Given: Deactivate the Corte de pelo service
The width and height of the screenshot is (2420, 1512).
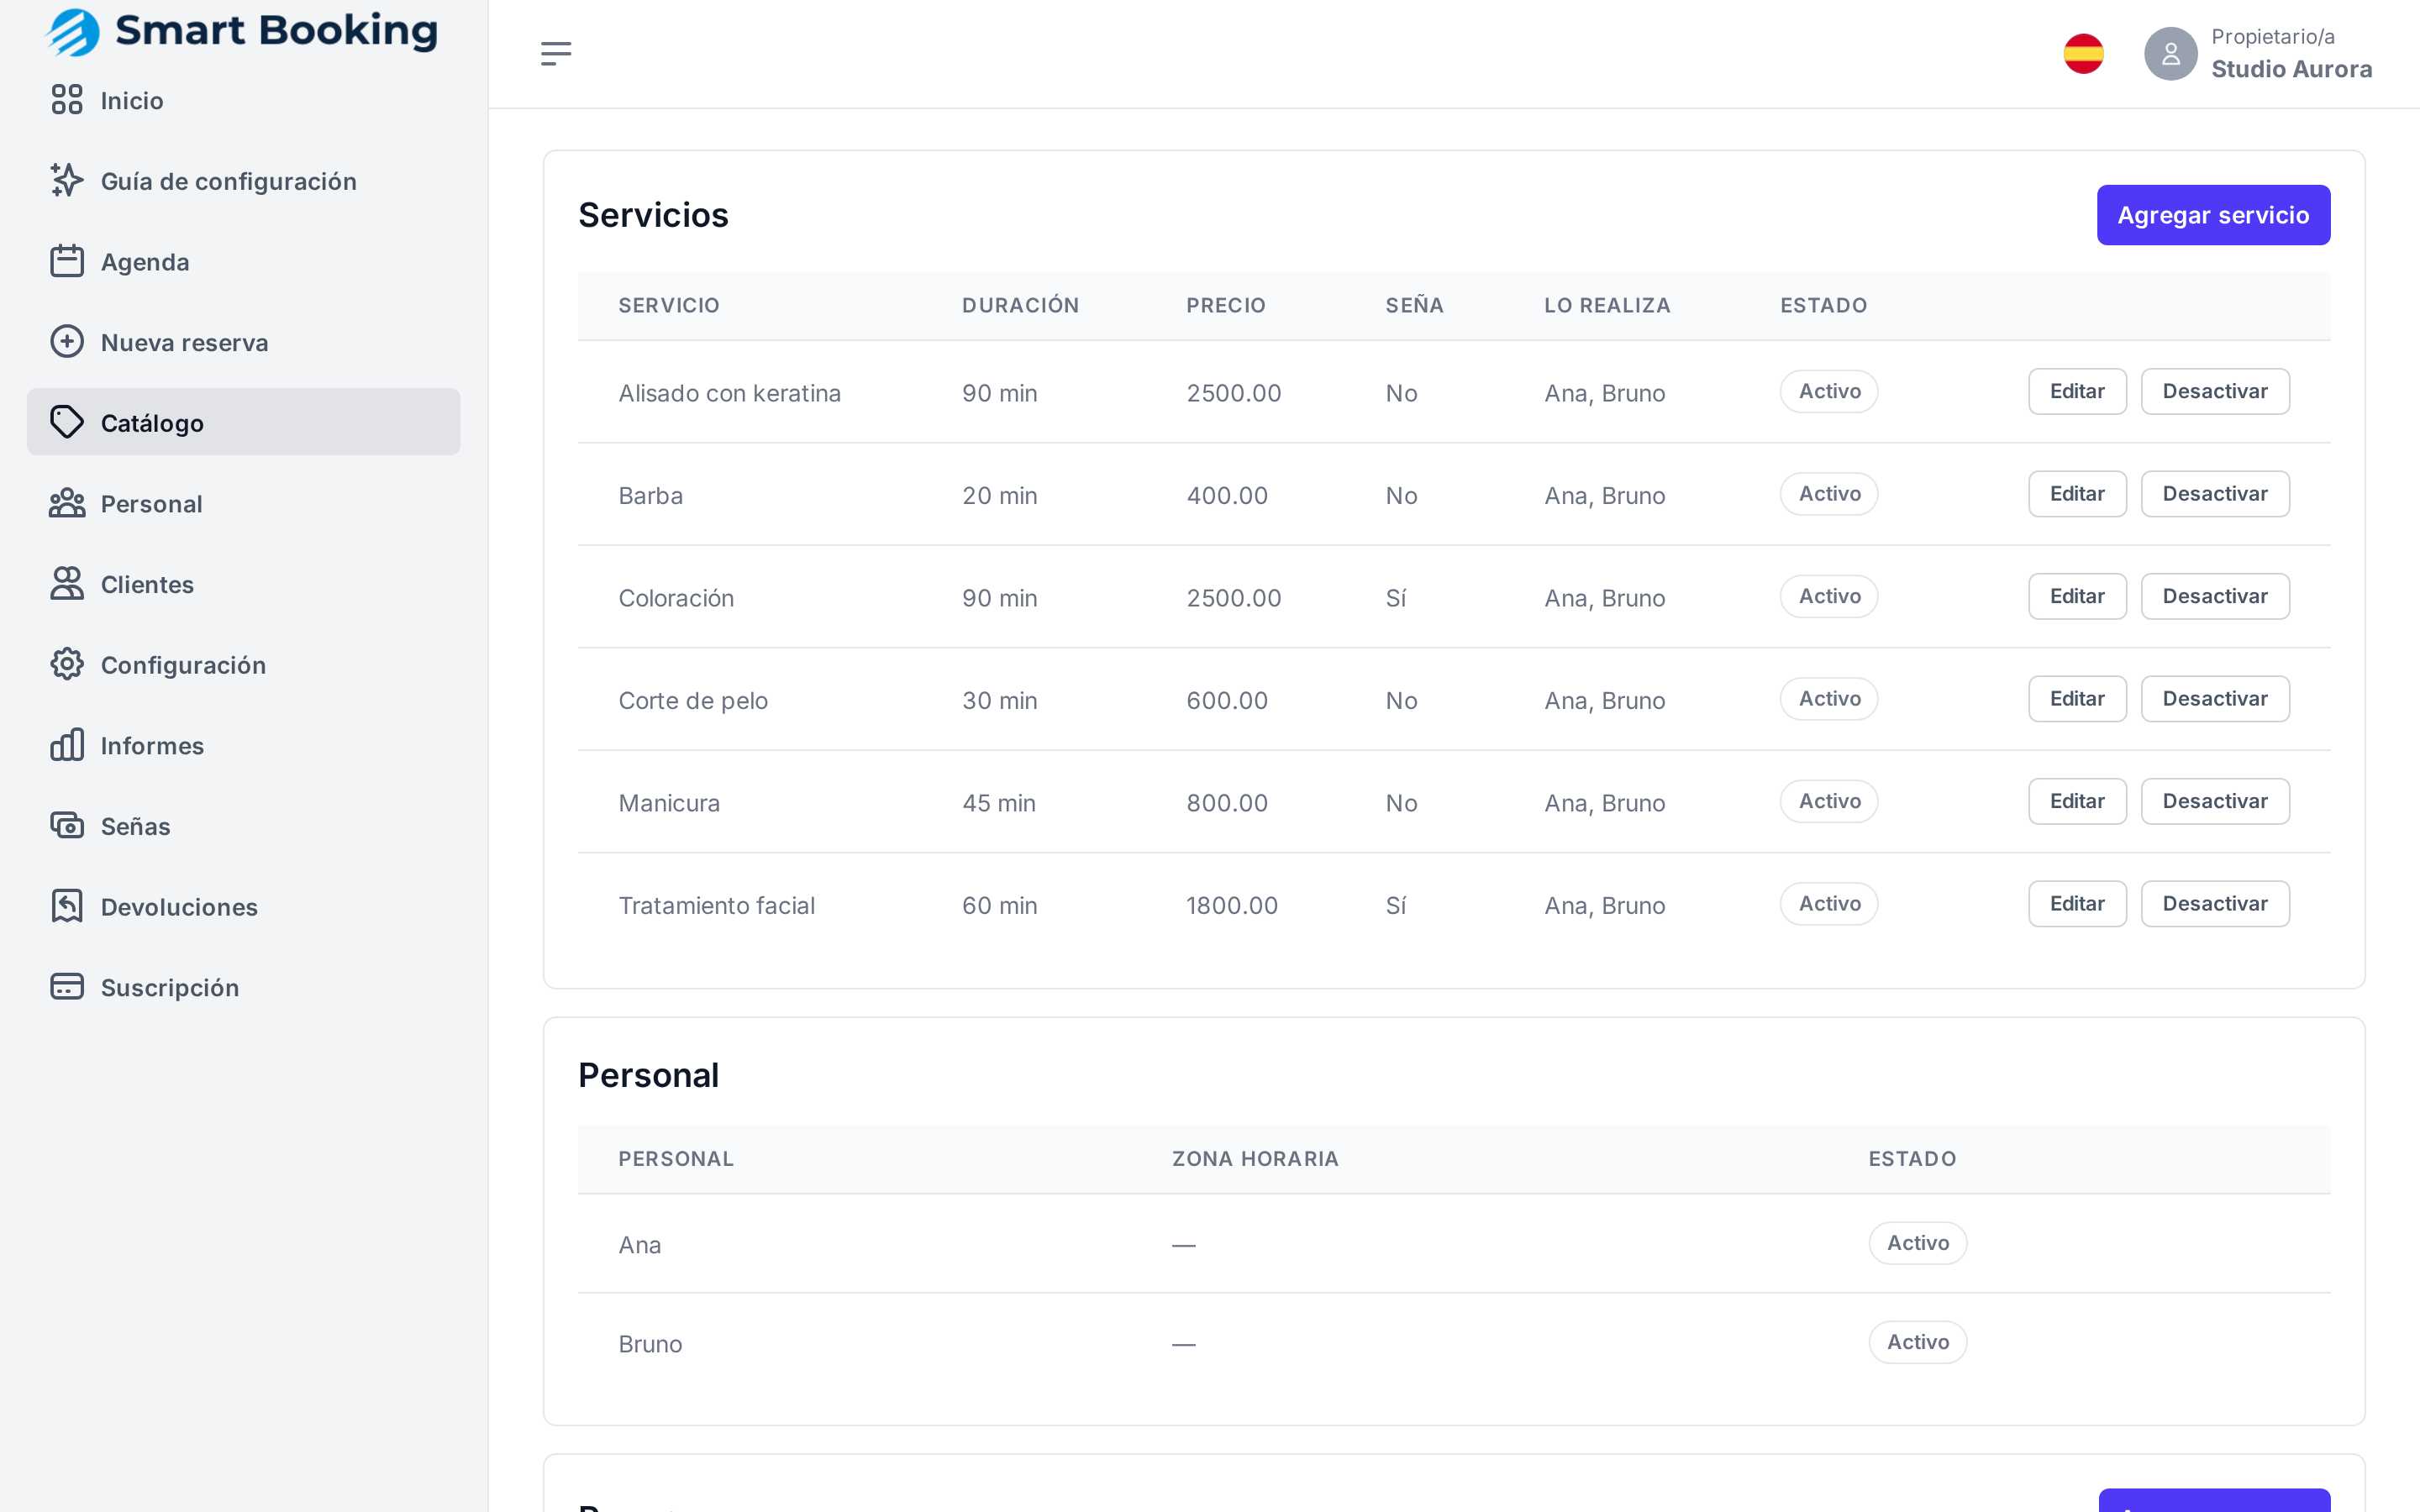Looking at the screenshot, I should tap(2215, 699).
